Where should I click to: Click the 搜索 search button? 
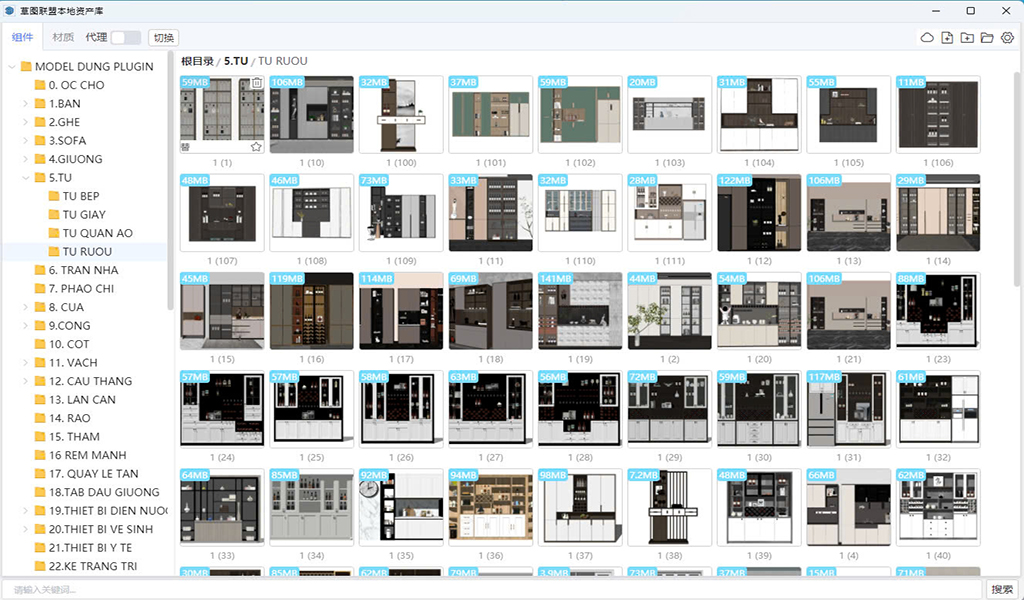[x=1002, y=589]
